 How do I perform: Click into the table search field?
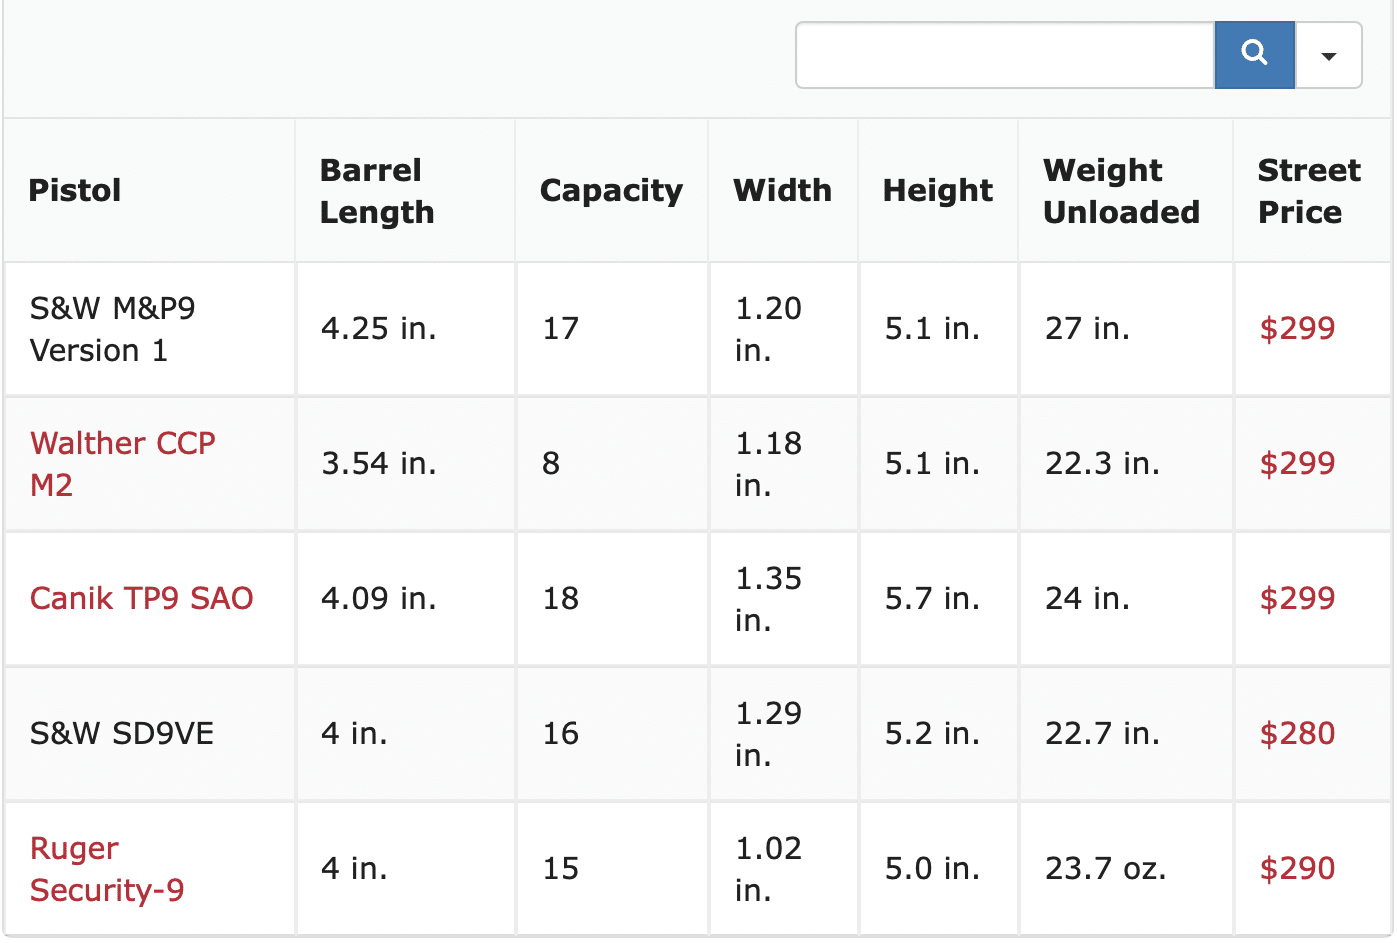click(x=1004, y=55)
